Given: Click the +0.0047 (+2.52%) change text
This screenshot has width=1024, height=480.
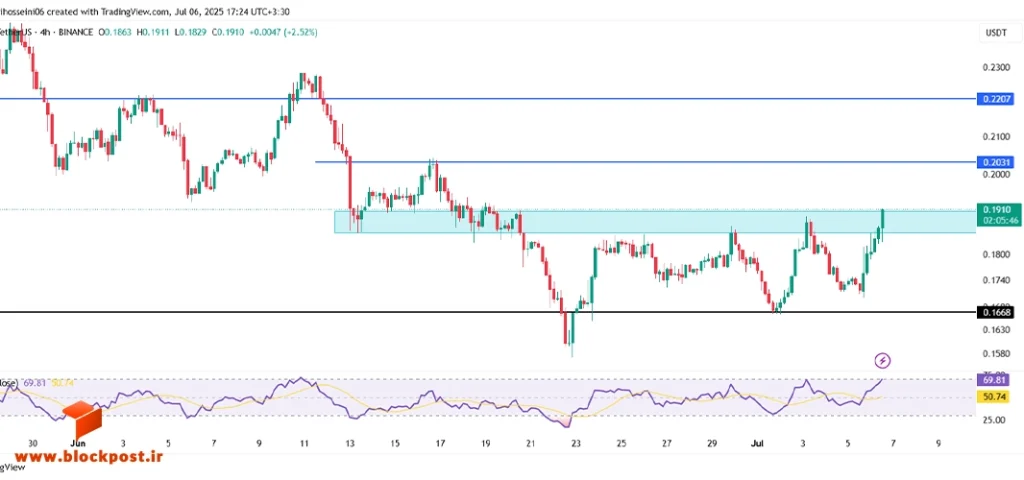Looking at the screenshot, I should click(283, 31).
